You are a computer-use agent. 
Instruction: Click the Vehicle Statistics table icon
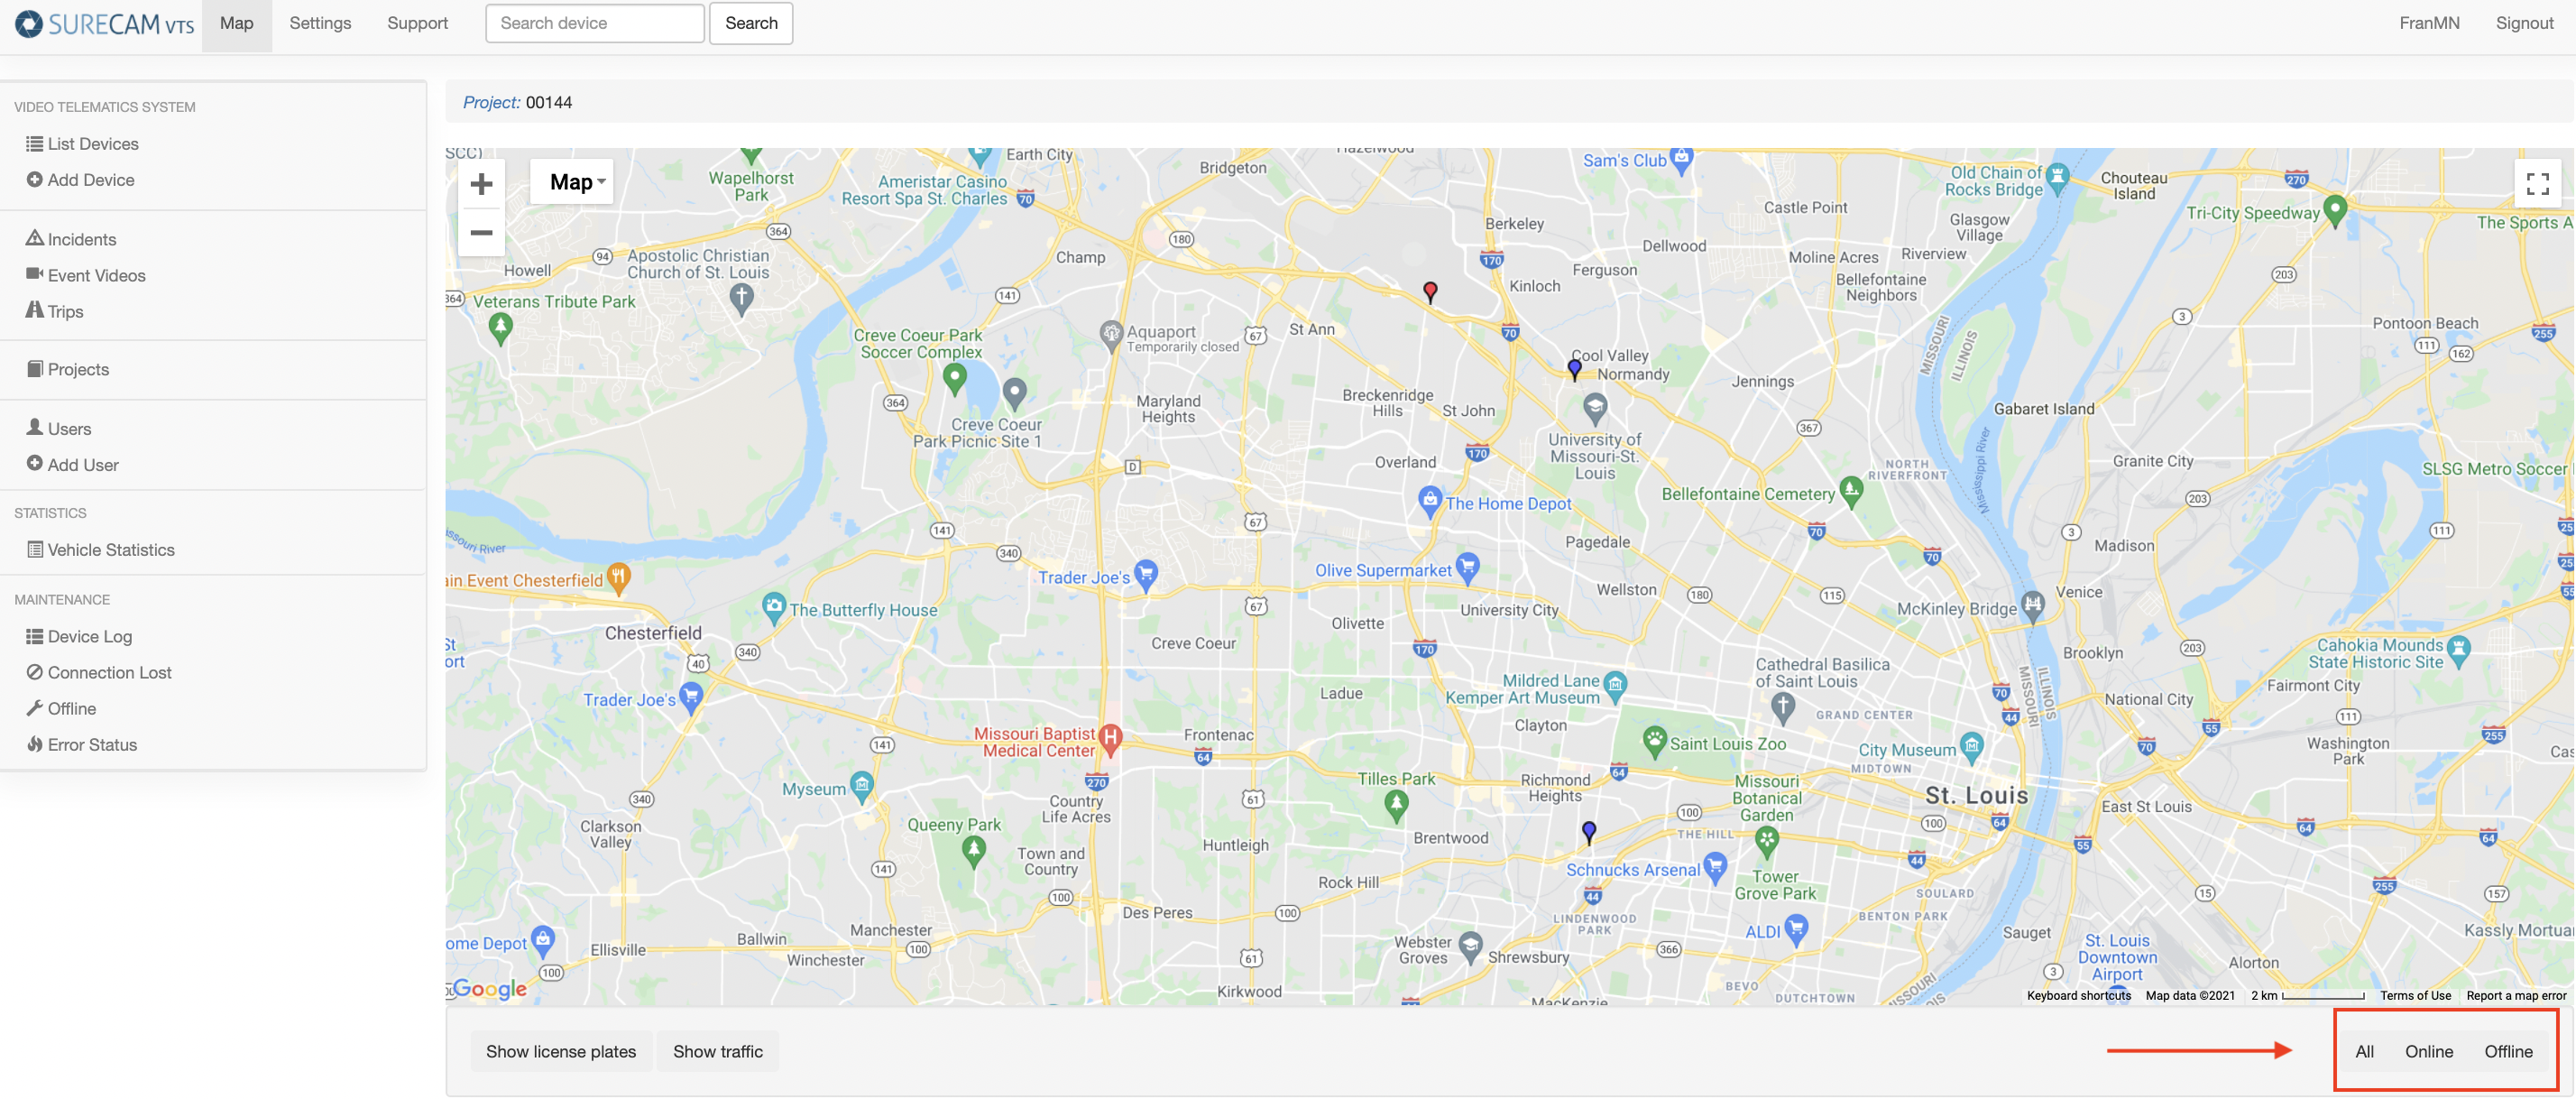[34, 550]
